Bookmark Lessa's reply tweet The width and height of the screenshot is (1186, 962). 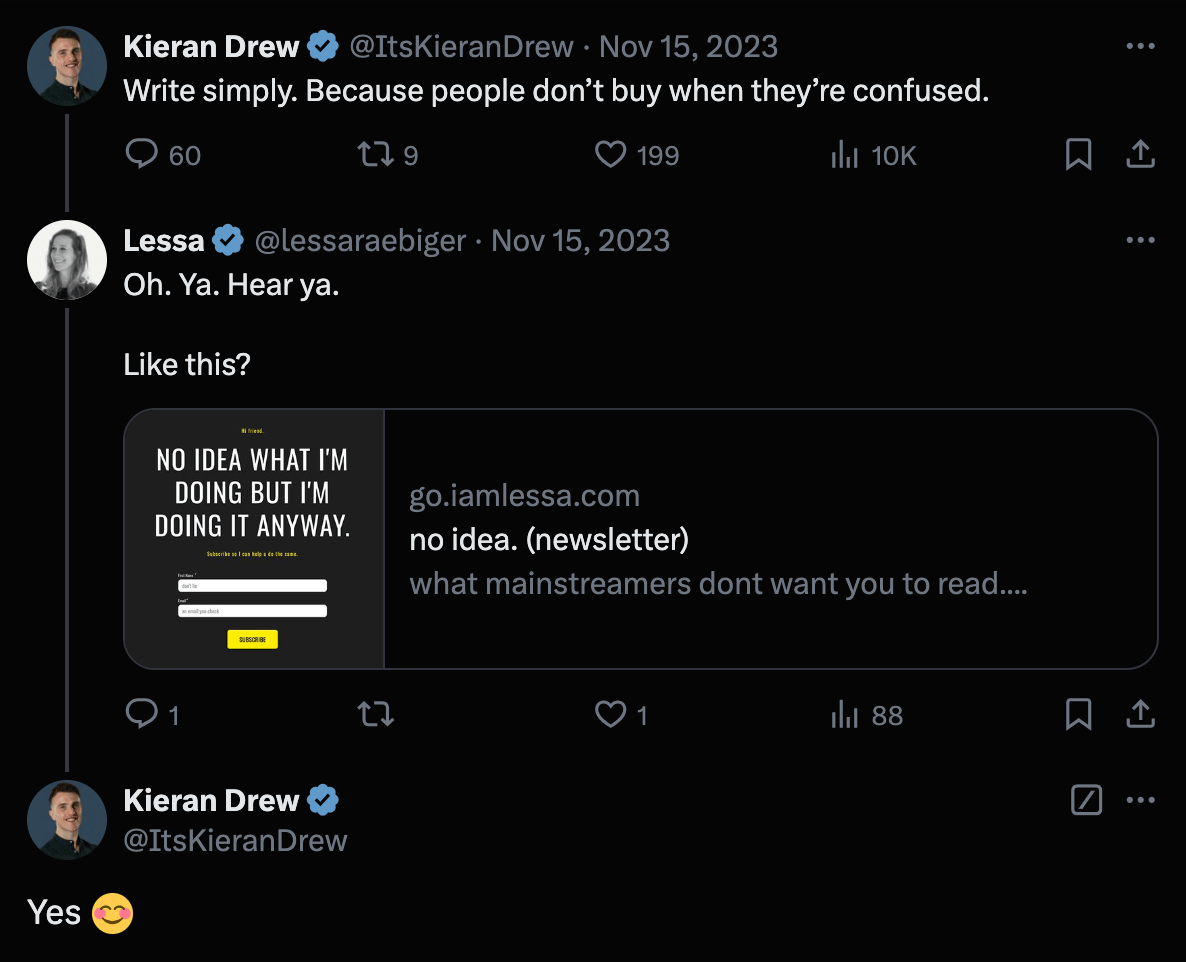(1078, 714)
